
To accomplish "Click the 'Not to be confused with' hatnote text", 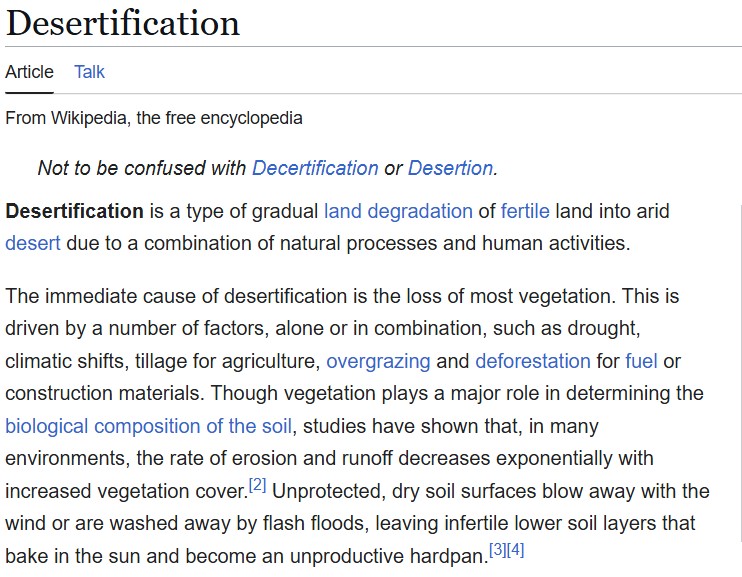I will coord(141,168).
